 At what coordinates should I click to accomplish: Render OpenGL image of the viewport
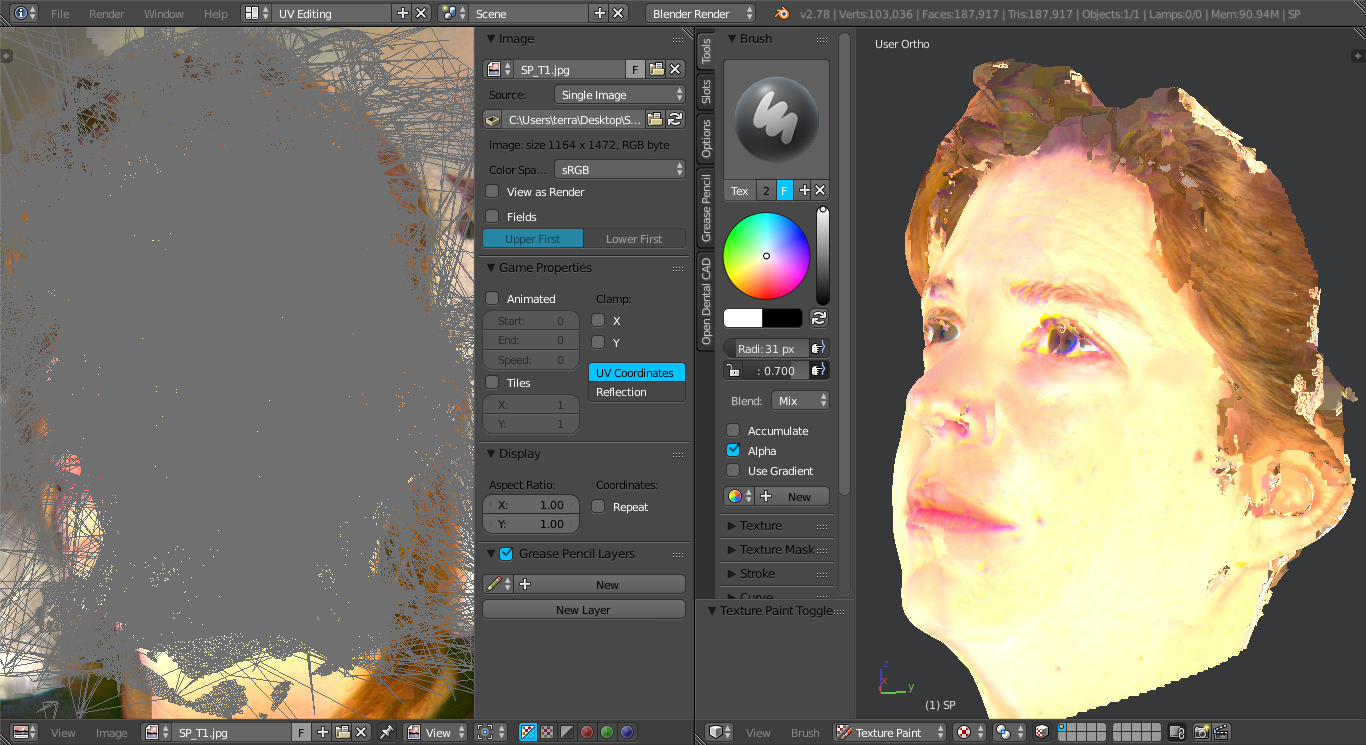click(1202, 733)
